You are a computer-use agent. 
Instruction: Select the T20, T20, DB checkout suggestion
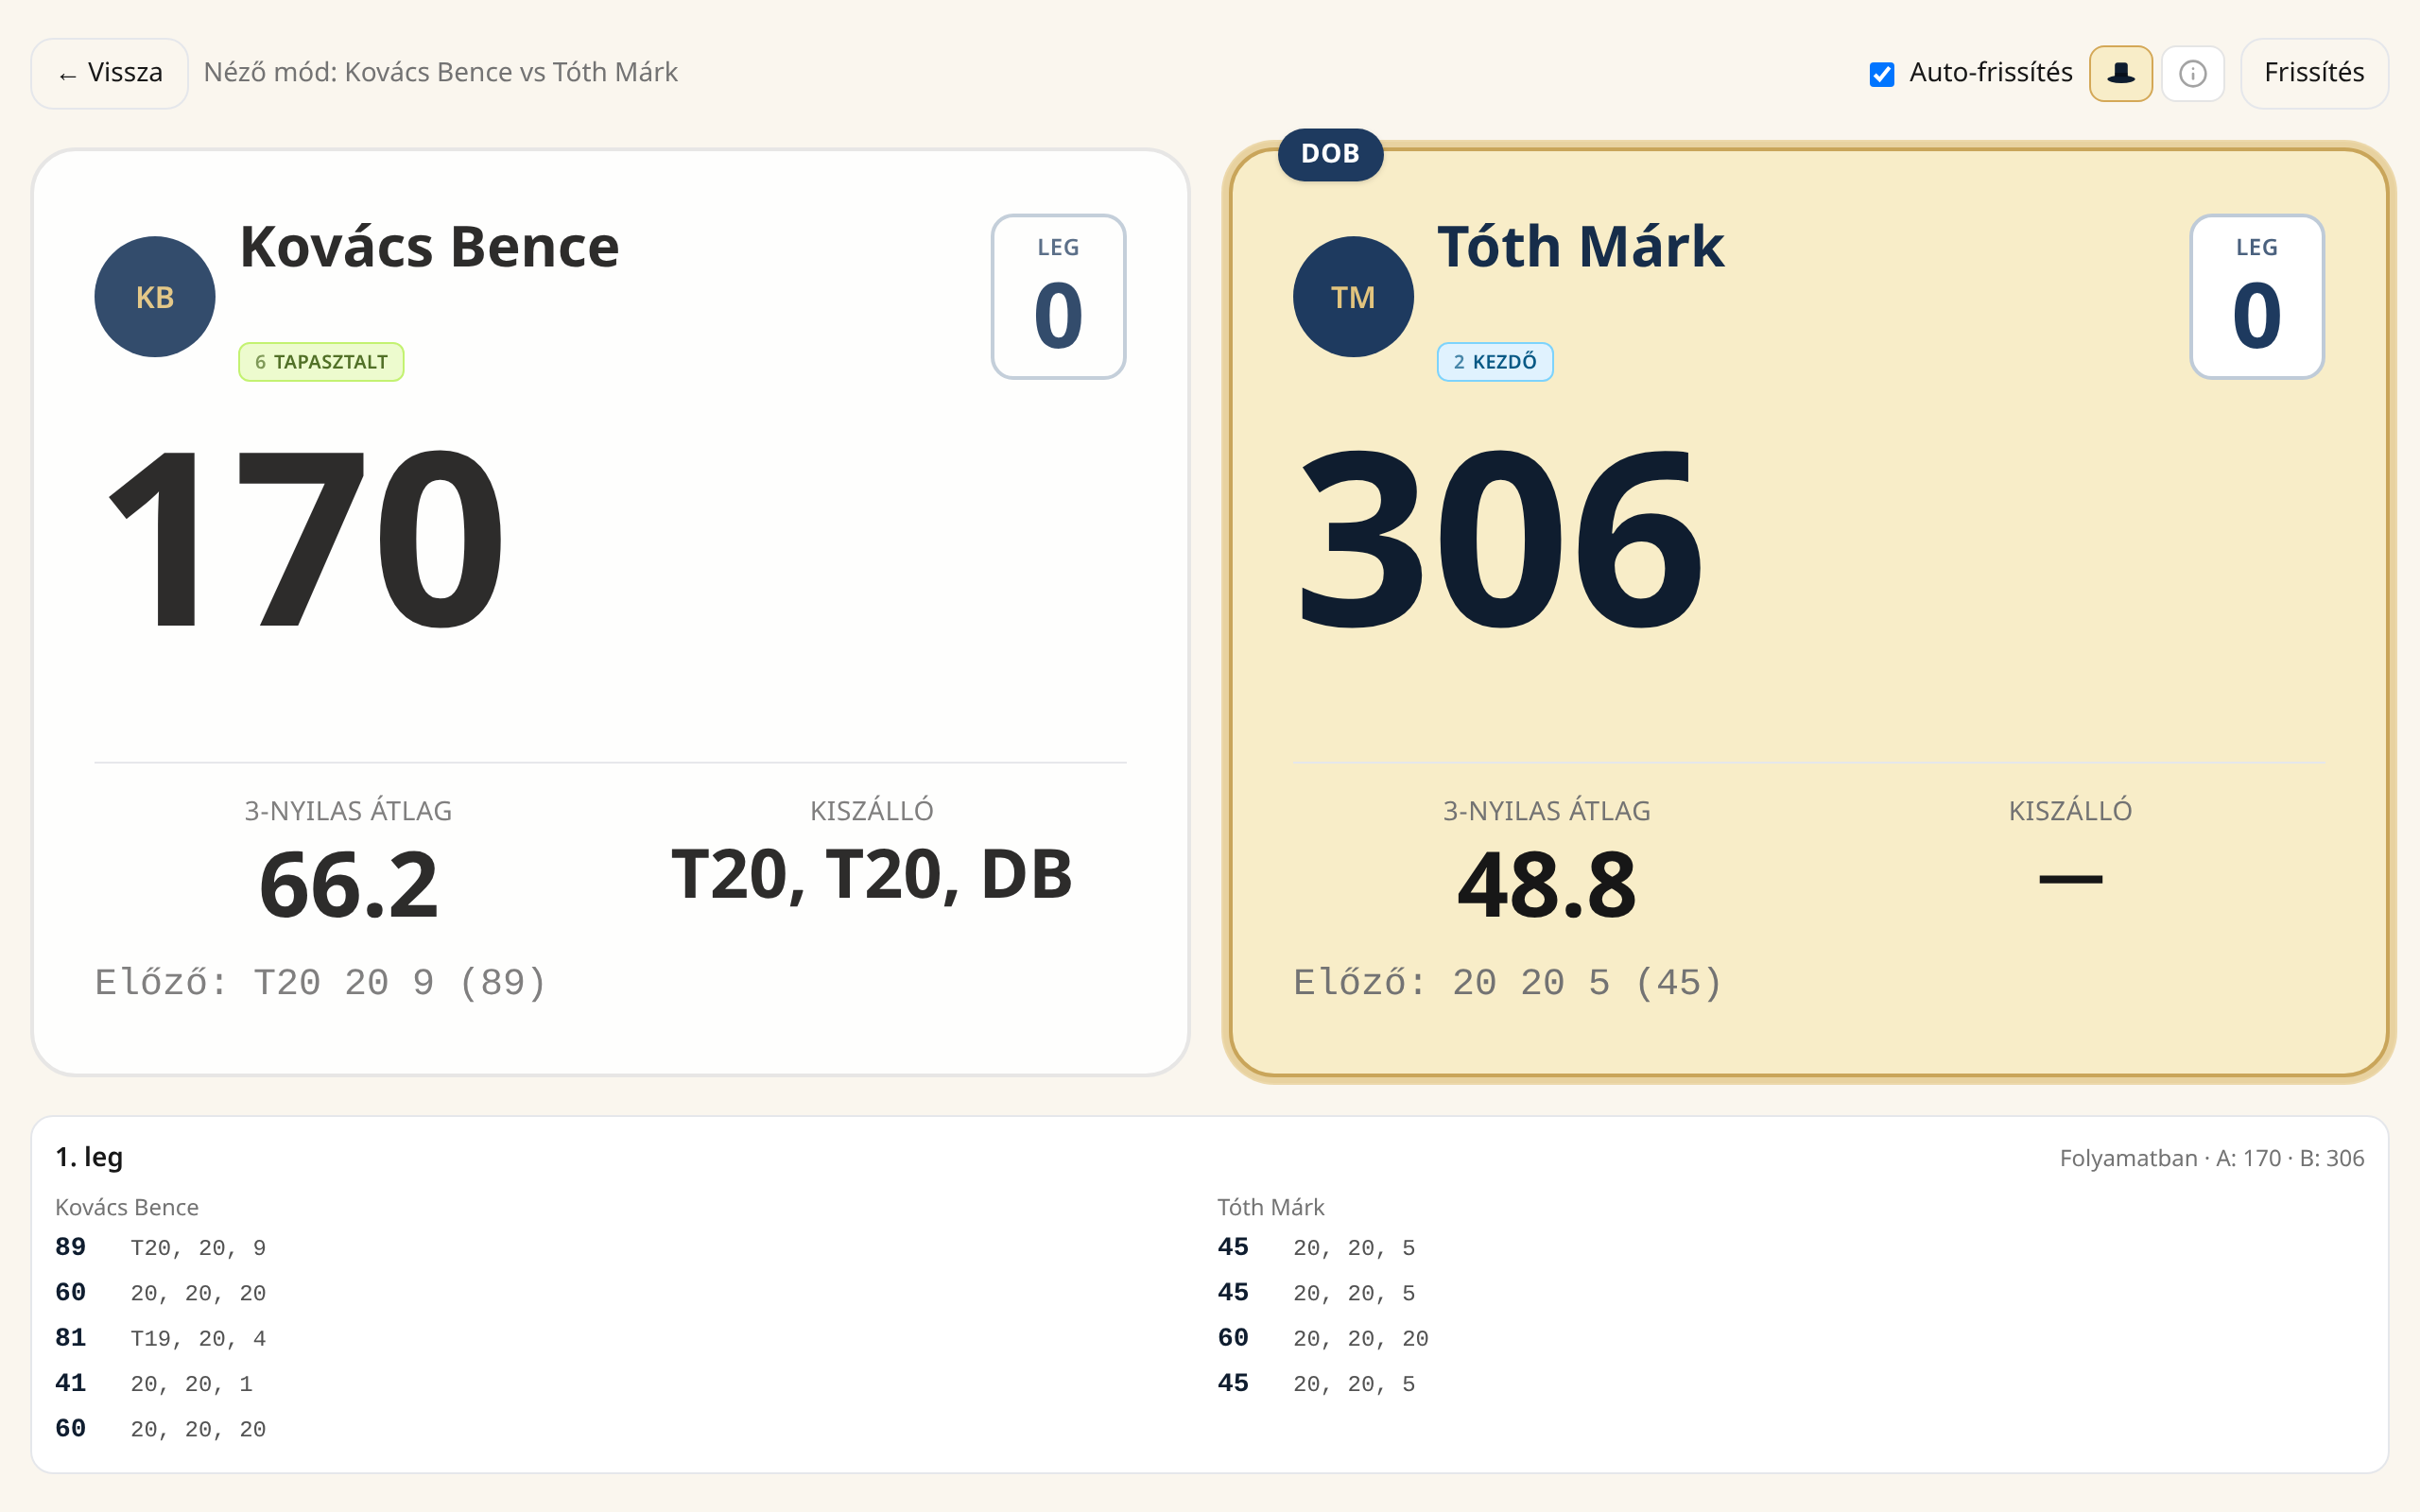872,874
